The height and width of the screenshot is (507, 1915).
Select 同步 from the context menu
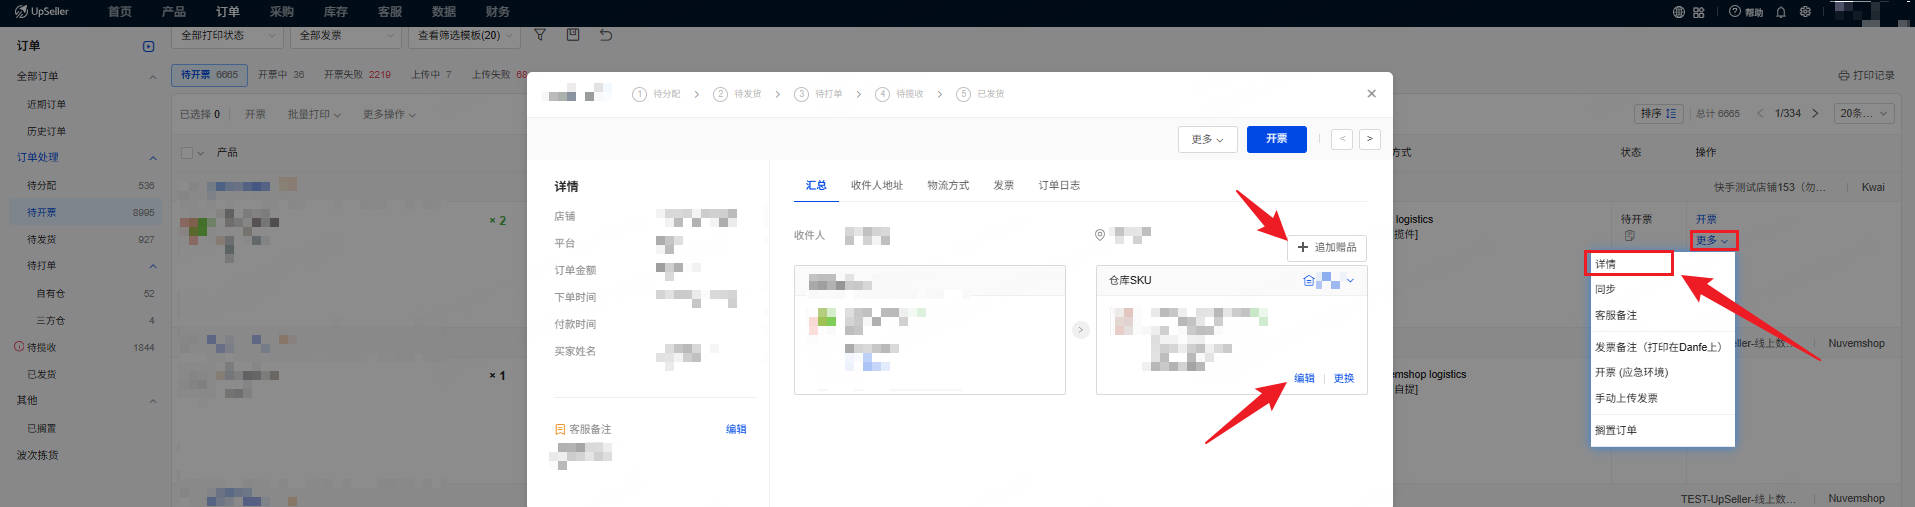(1605, 289)
